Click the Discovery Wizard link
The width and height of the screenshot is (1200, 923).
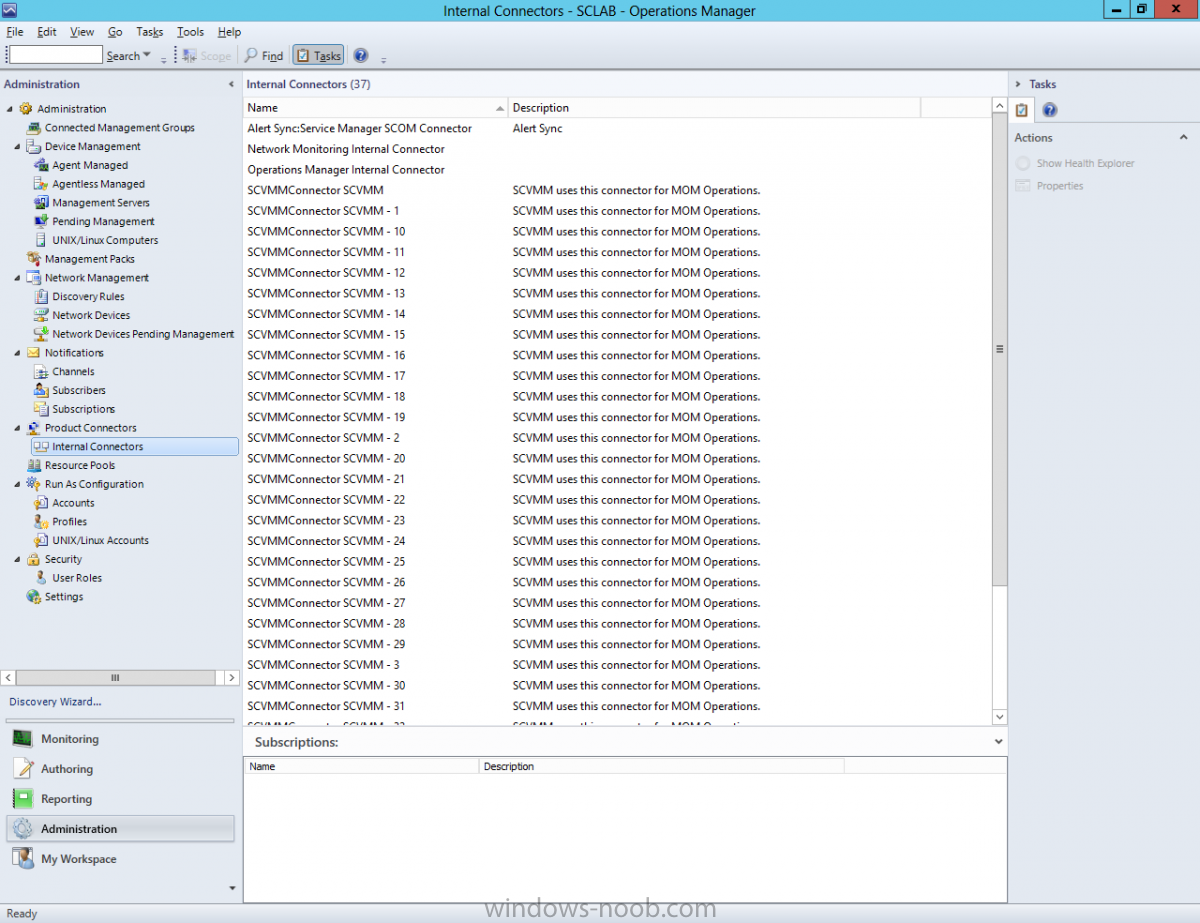point(55,702)
